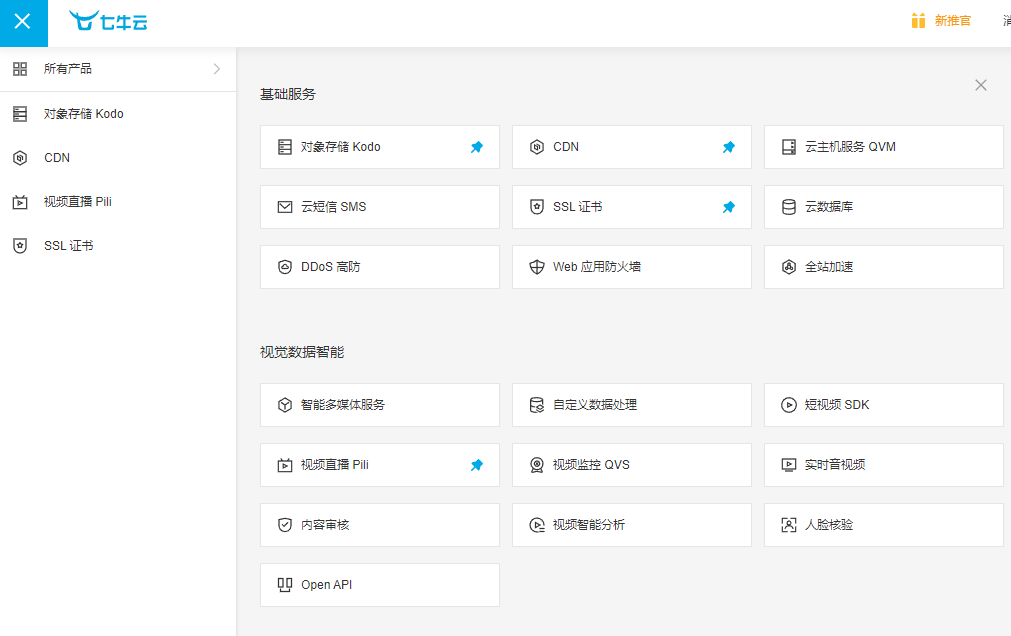Open the CDN product card
The height and width of the screenshot is (636, 1011).
pos(632,147)
